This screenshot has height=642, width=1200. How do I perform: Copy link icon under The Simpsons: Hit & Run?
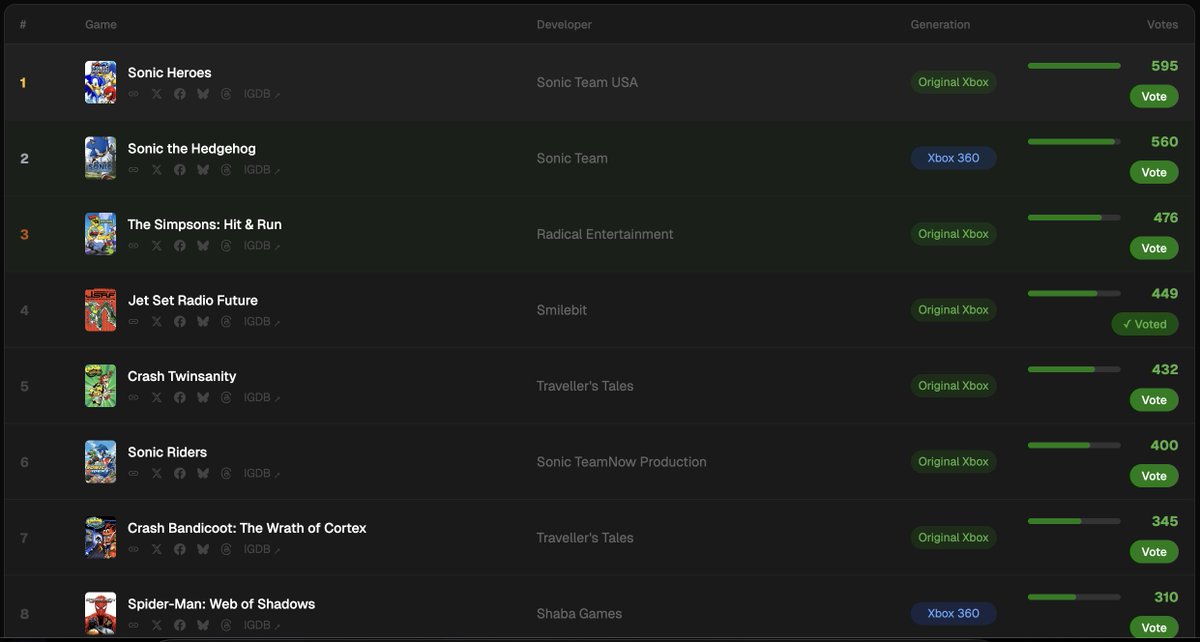pyautogui.click(x=133, y=246)
